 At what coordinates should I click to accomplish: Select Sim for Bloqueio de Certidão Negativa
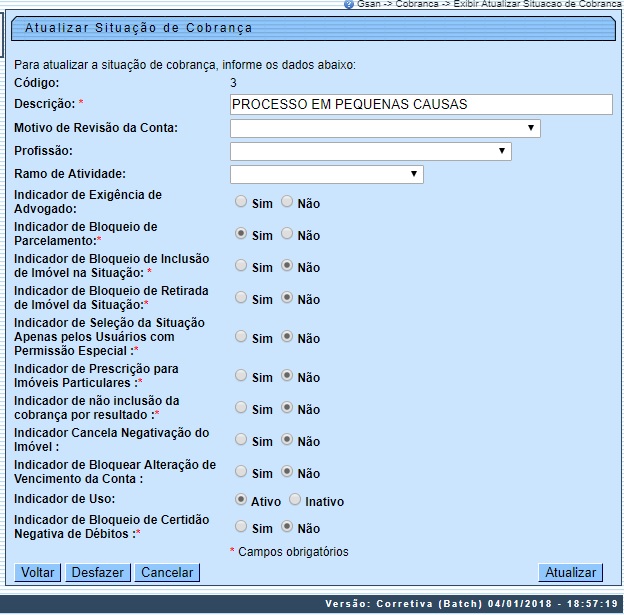241,526
